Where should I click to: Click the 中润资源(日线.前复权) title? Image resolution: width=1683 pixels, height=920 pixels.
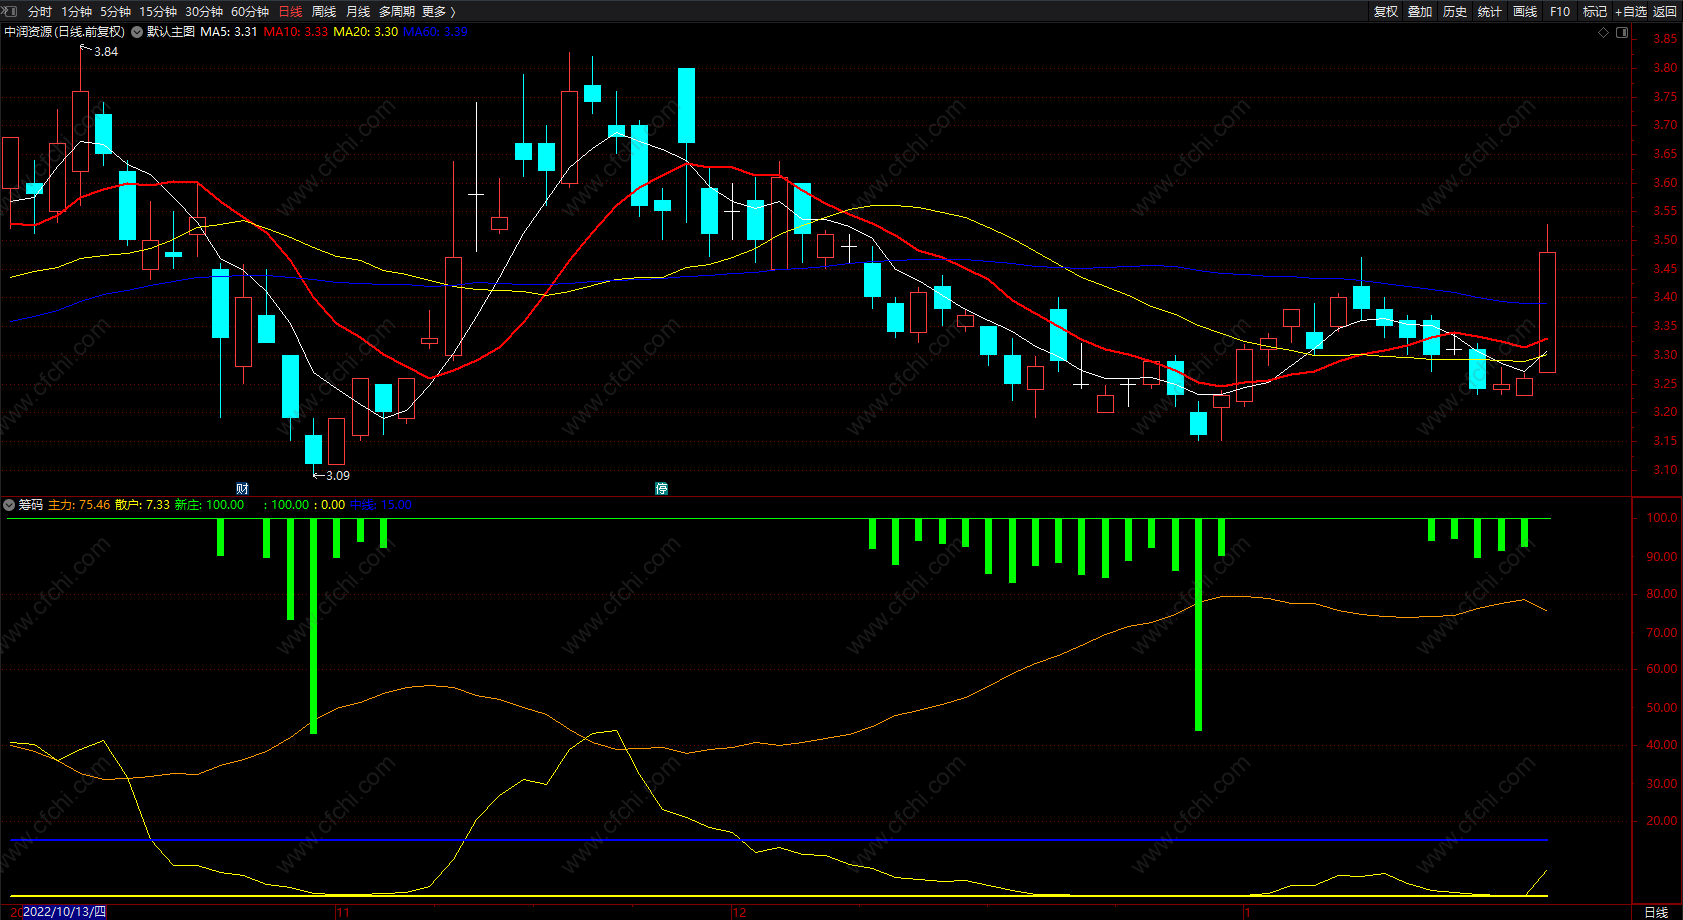point(65,32)
